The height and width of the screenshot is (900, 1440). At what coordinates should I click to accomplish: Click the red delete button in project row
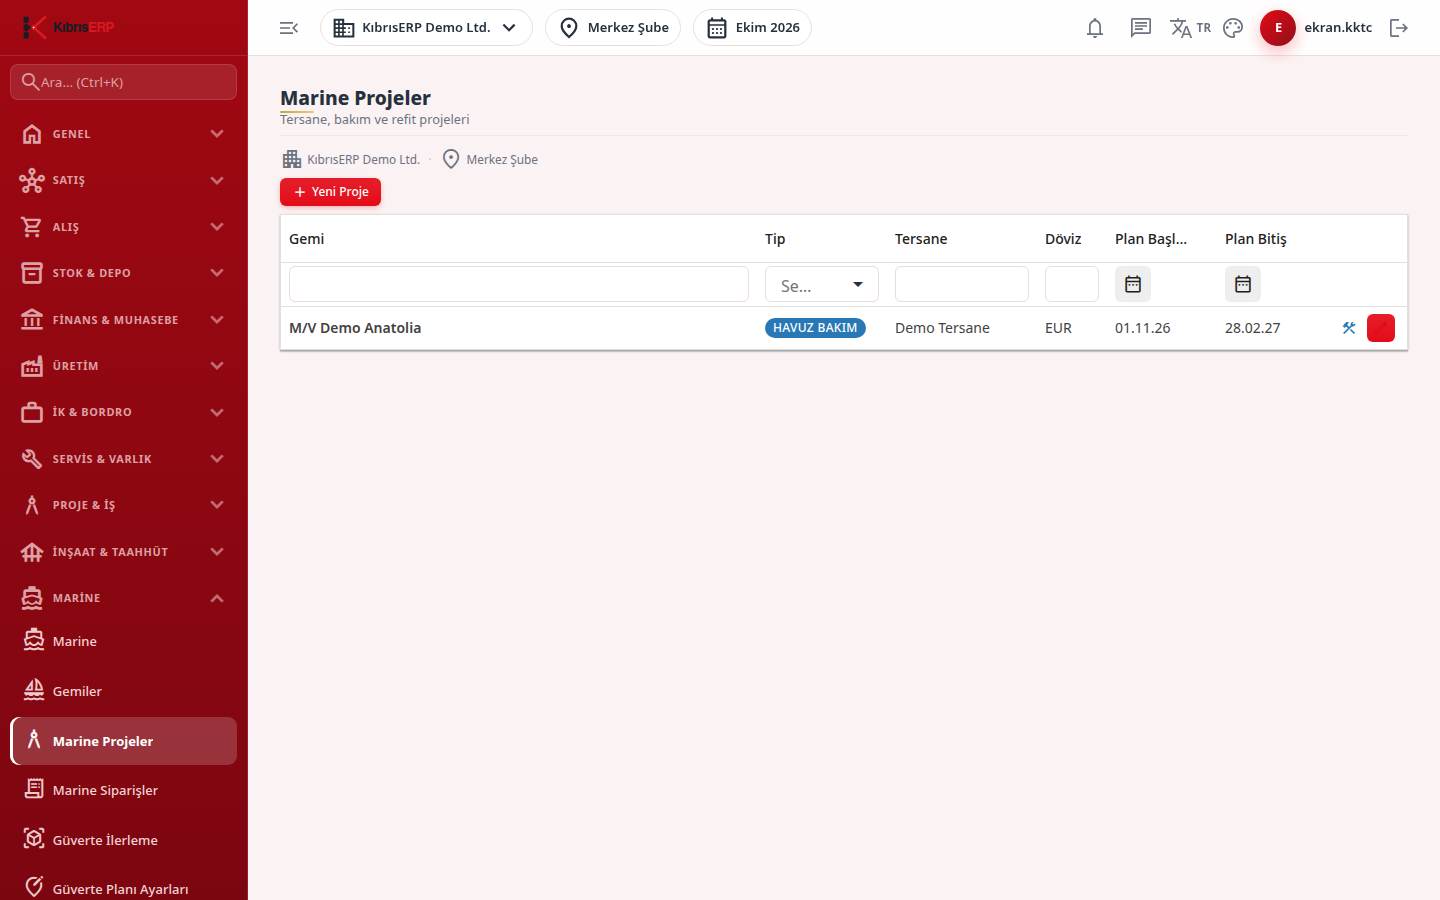tap(1381, 328)
